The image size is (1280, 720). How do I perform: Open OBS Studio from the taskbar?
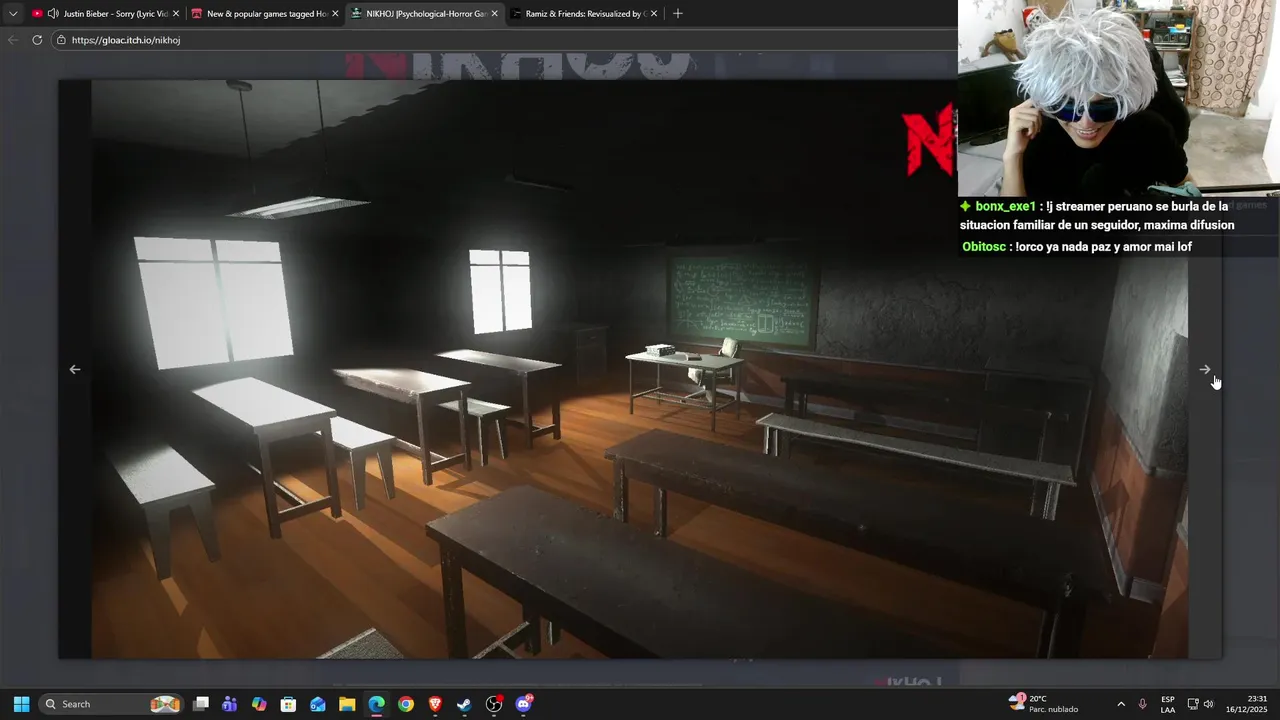pos(494,704)
